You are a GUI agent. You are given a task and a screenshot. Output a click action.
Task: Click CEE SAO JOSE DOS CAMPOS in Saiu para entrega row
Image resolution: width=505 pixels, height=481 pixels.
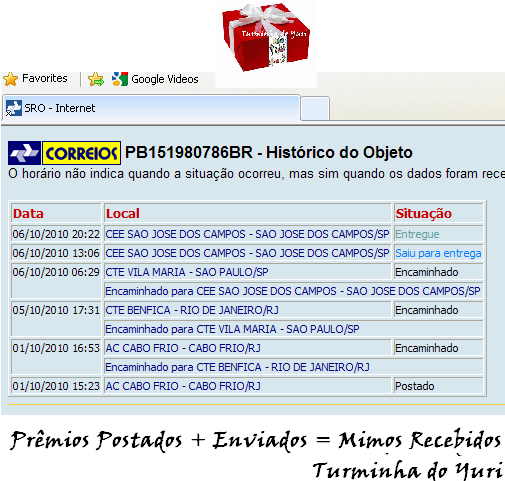click(x=247, y=253)
